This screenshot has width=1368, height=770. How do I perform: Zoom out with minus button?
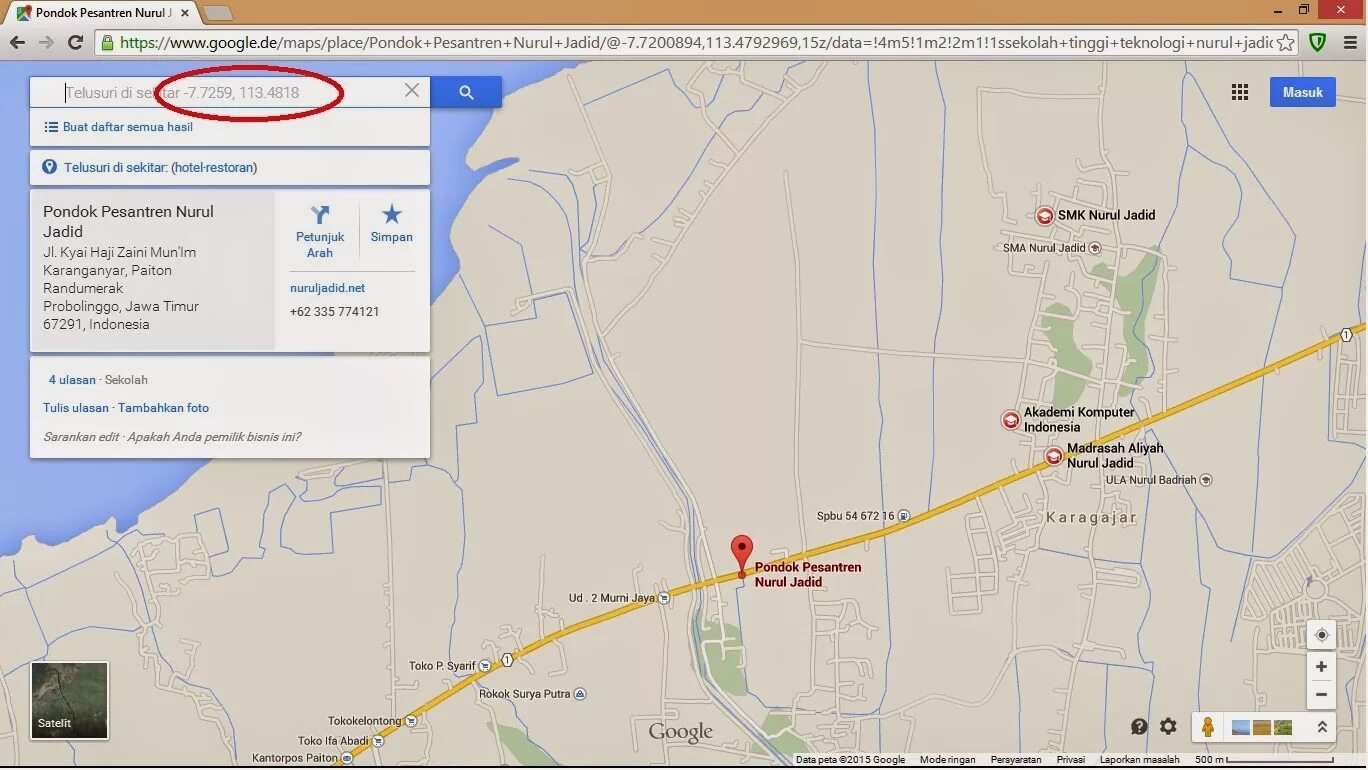(x=1321, y=694)
